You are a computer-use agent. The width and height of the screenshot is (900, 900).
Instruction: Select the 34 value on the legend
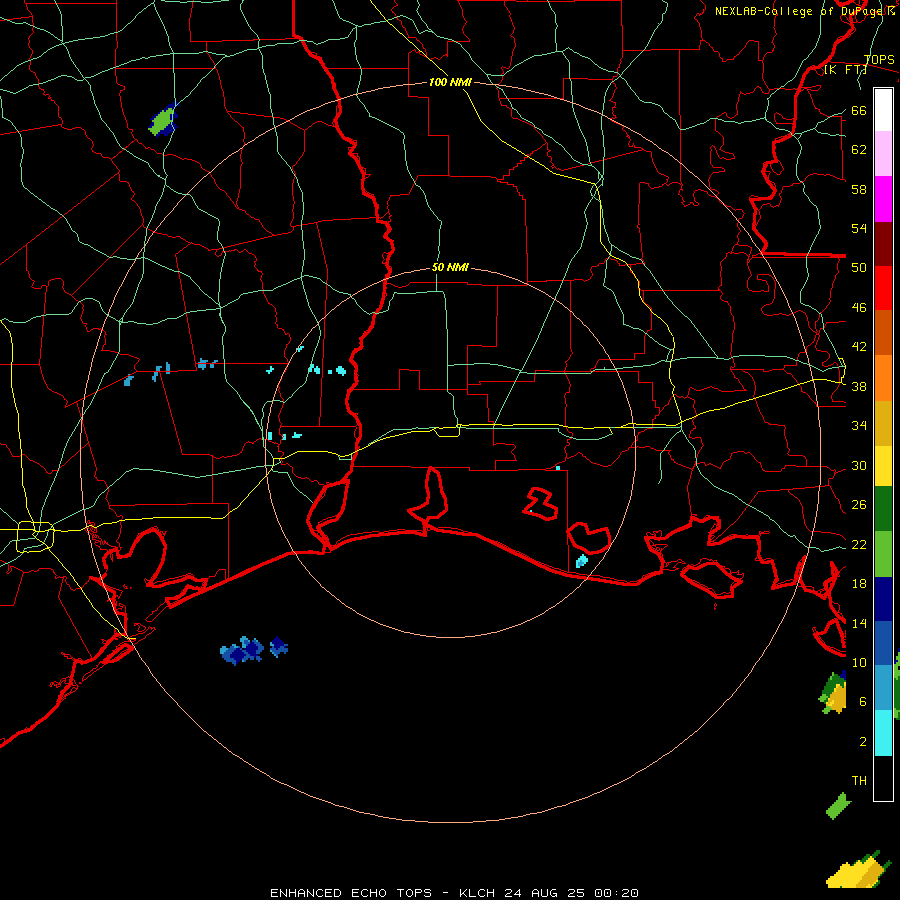coord(859,426)
